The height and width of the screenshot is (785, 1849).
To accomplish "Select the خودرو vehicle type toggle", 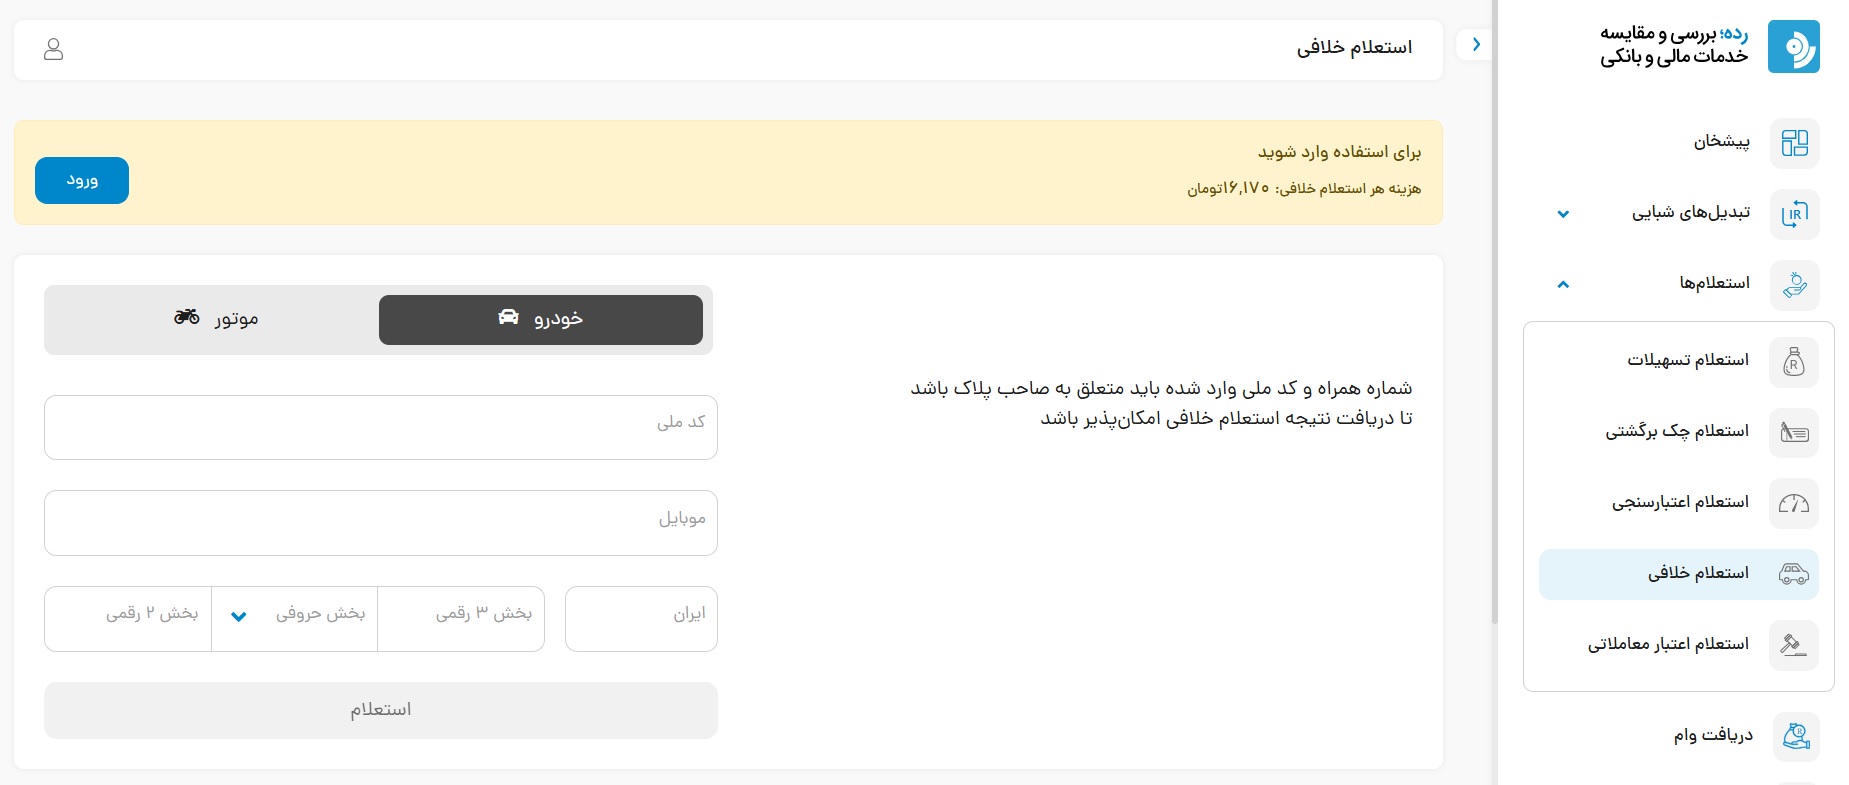I will [540, 319].
